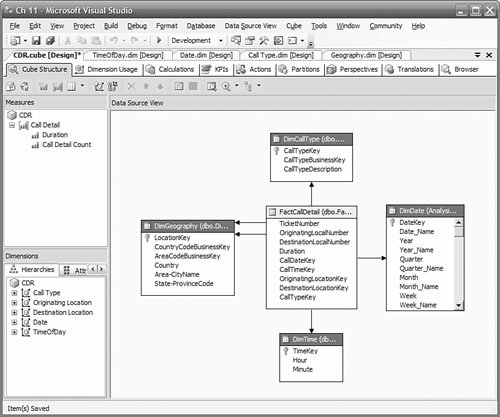Image resolution: width=500 pixels, height=417 pixels.
Task: Switch to the Browser tab
Action: pyautogui.click(x=460, y=69)
